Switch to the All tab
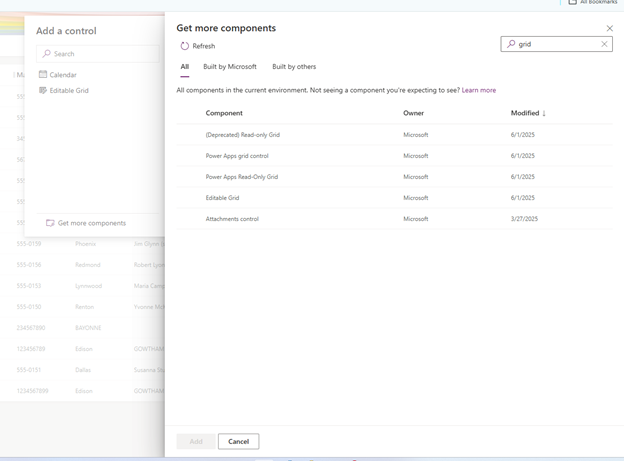Screen dimensions: 624x461 click(185, 66)
